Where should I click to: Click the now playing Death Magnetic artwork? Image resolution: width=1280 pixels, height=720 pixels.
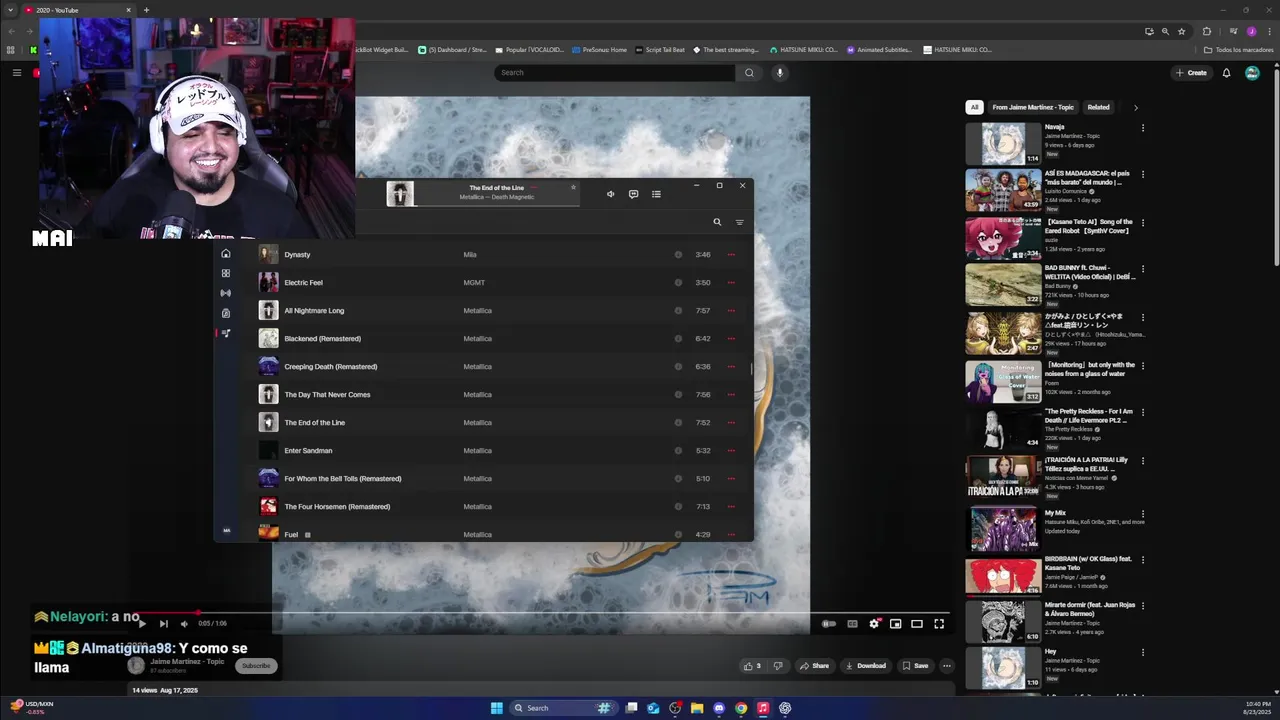point(400,193)
